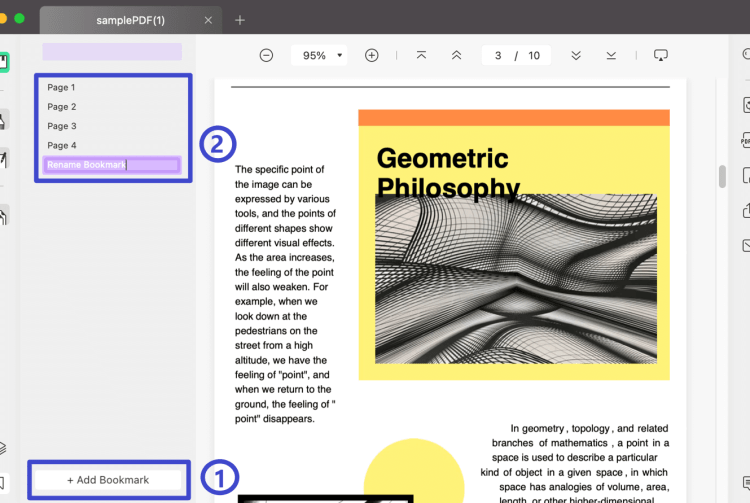This screenshot has height=503, width=750.
Task: Click the vertical scrollbar thumb of document
Action: (x=722, y=176)
